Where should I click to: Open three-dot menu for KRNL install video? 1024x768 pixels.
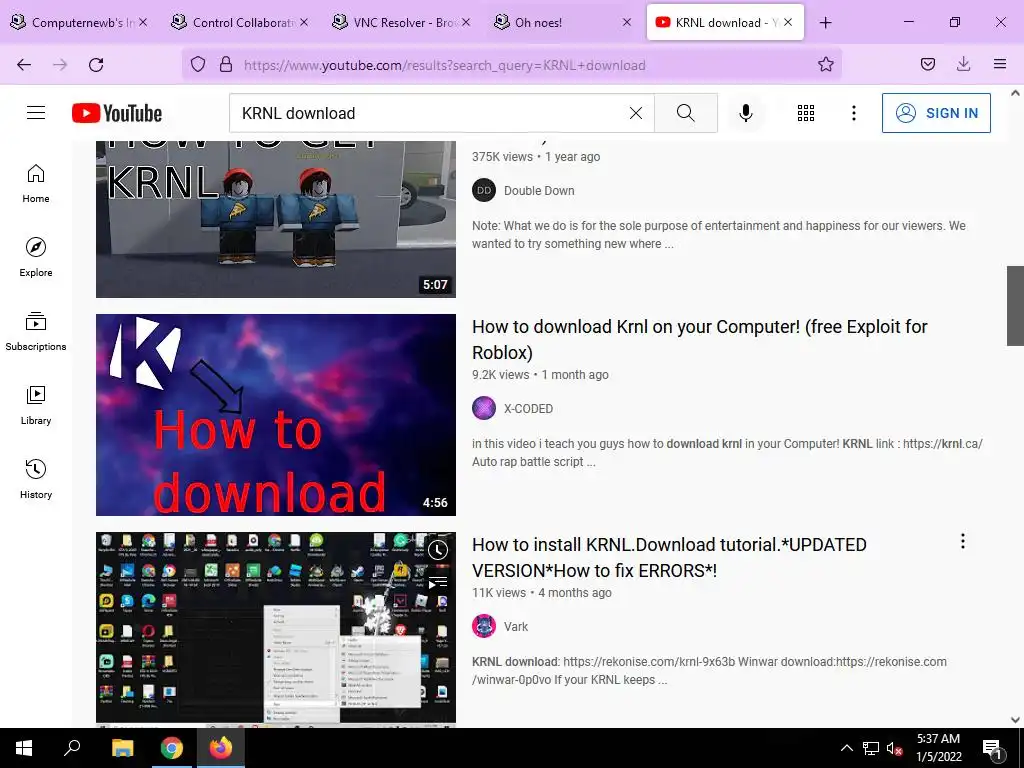coord(963,541)
